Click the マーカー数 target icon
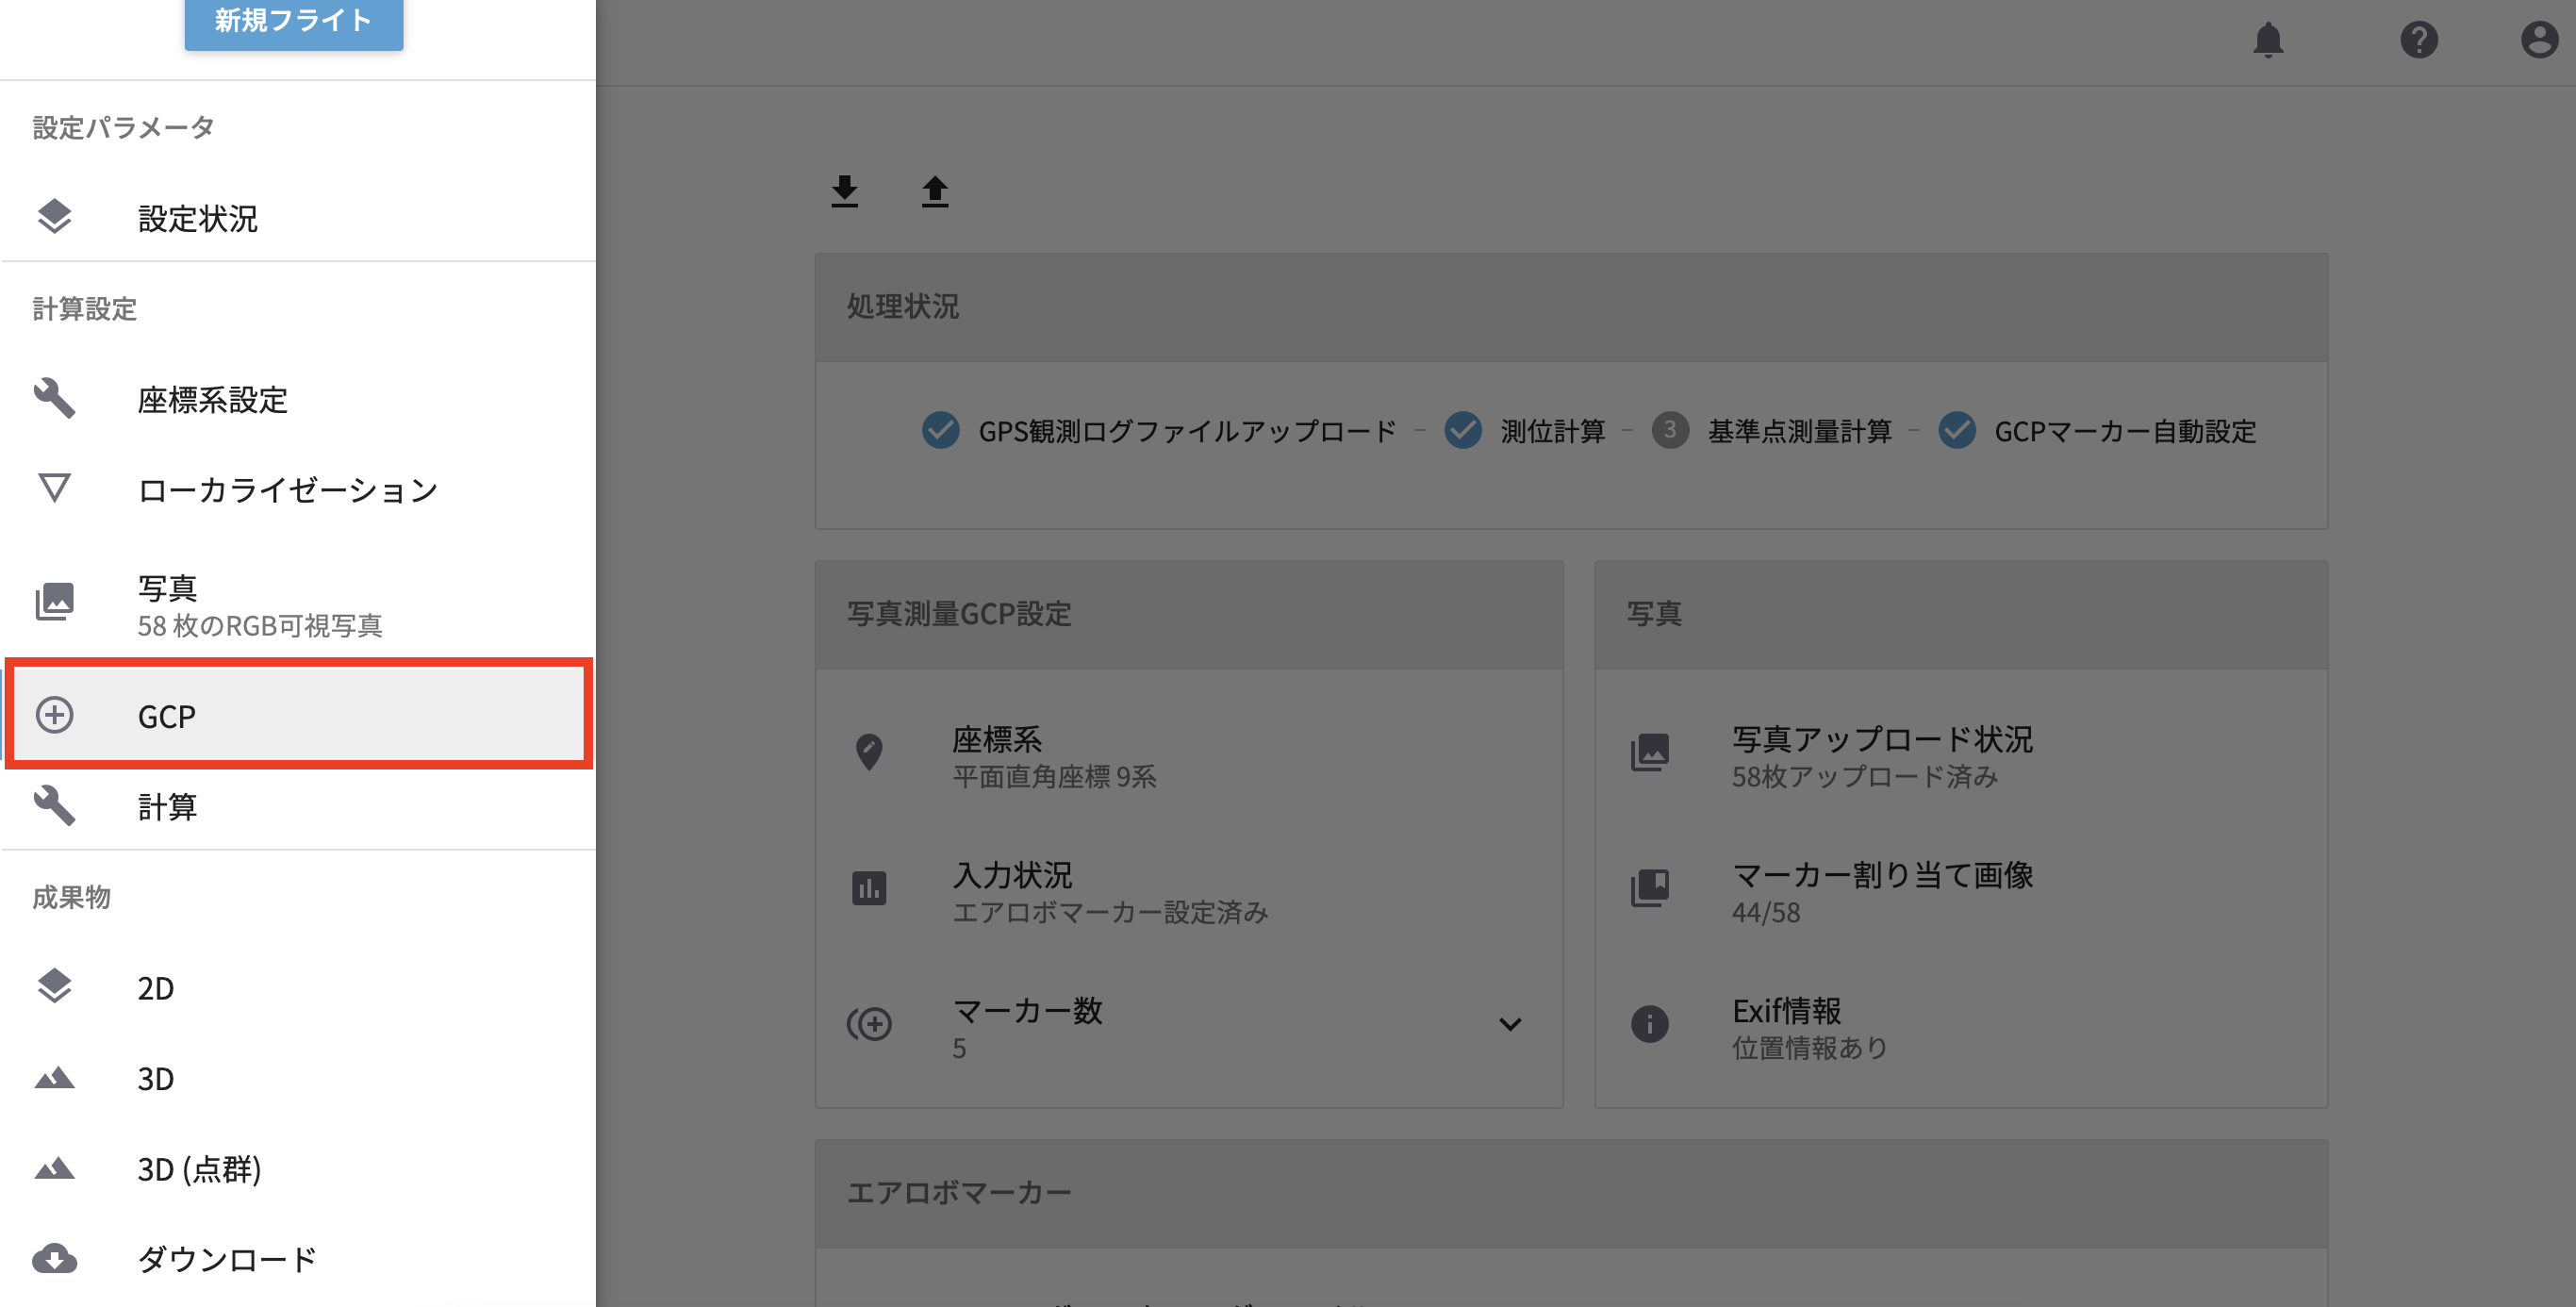The image size is (2576, 1307). [x=869, y=1023]
